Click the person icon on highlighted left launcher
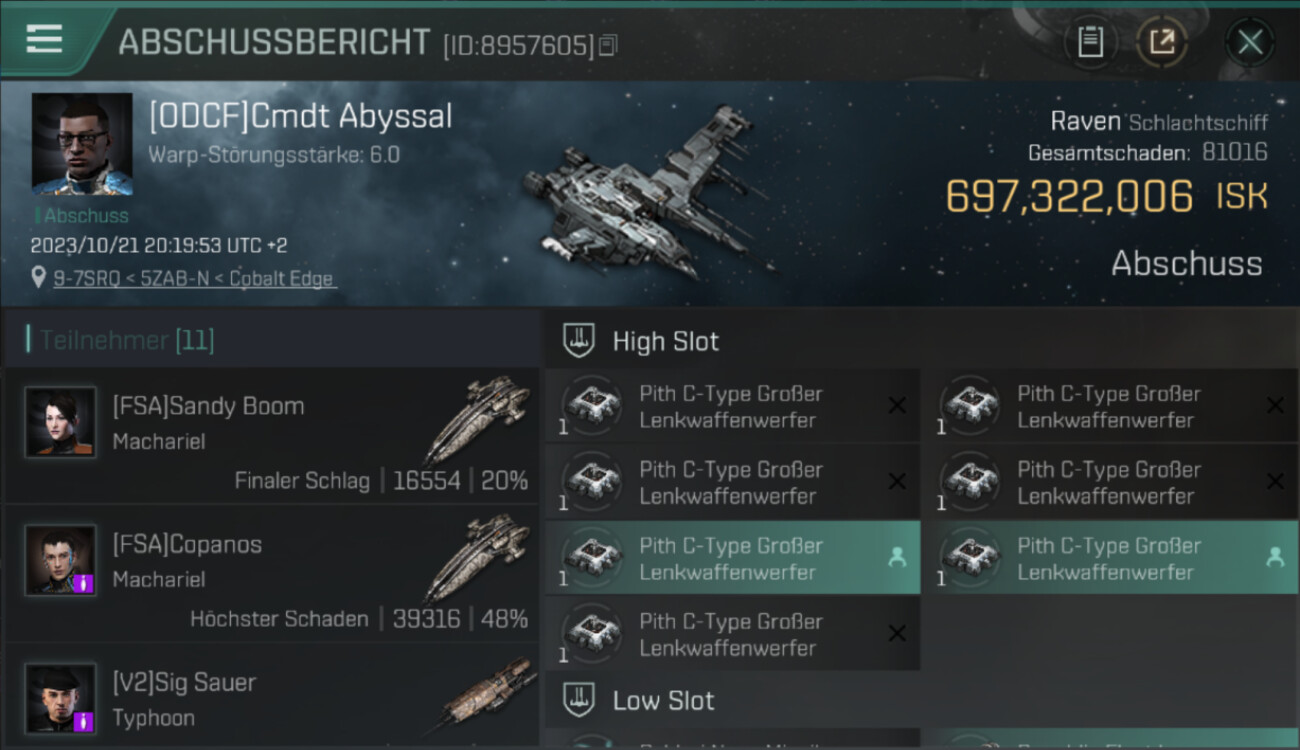Screen dimensions: 1300x750 pyautogui.click(x=897, y=558)
